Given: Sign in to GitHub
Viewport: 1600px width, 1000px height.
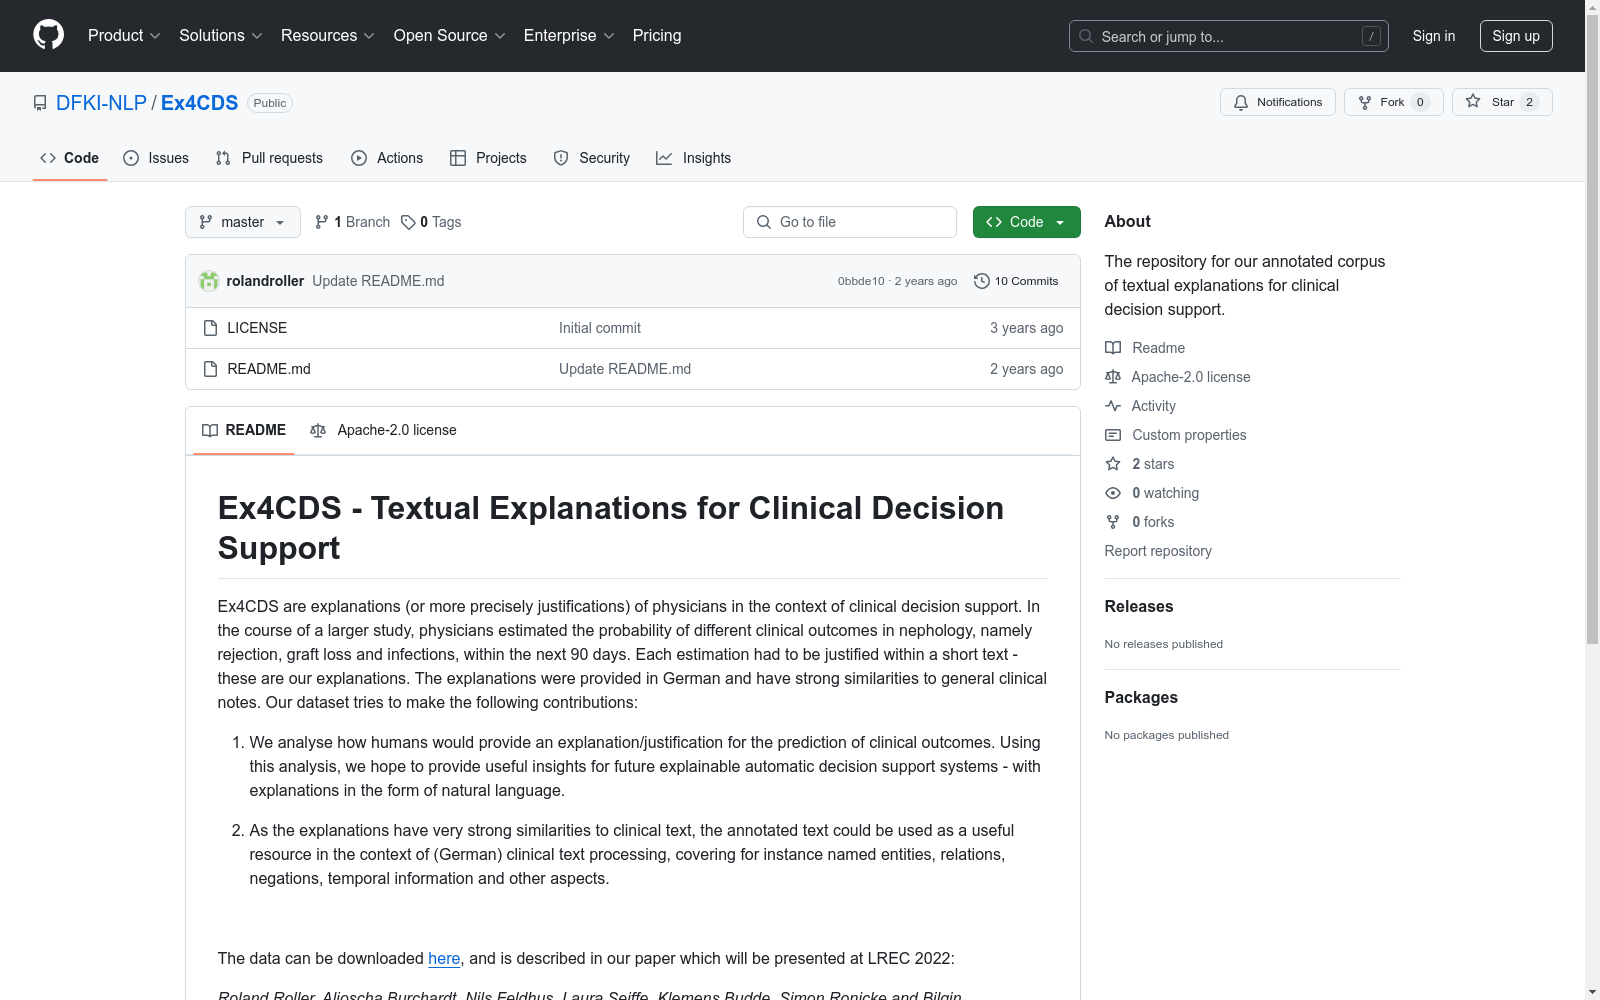Looking at the screenshot, I should point(1434,36).
